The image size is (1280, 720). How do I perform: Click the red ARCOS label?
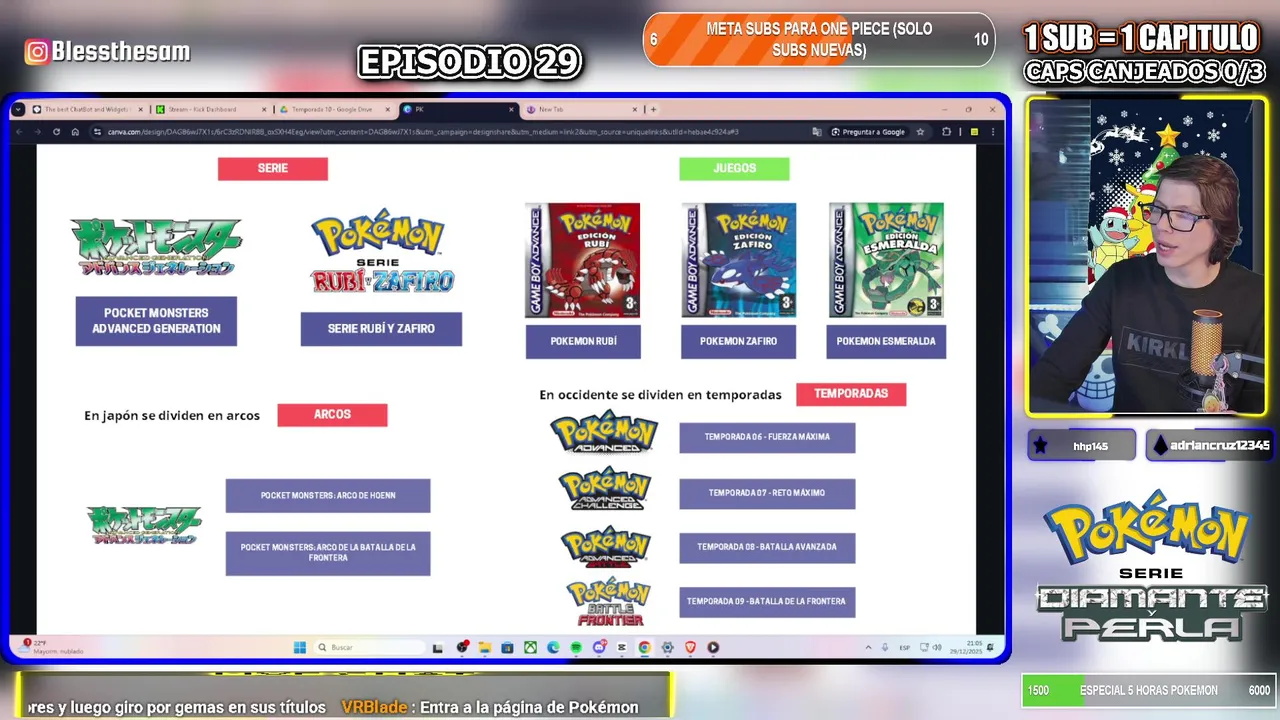[x=332, y=415]
